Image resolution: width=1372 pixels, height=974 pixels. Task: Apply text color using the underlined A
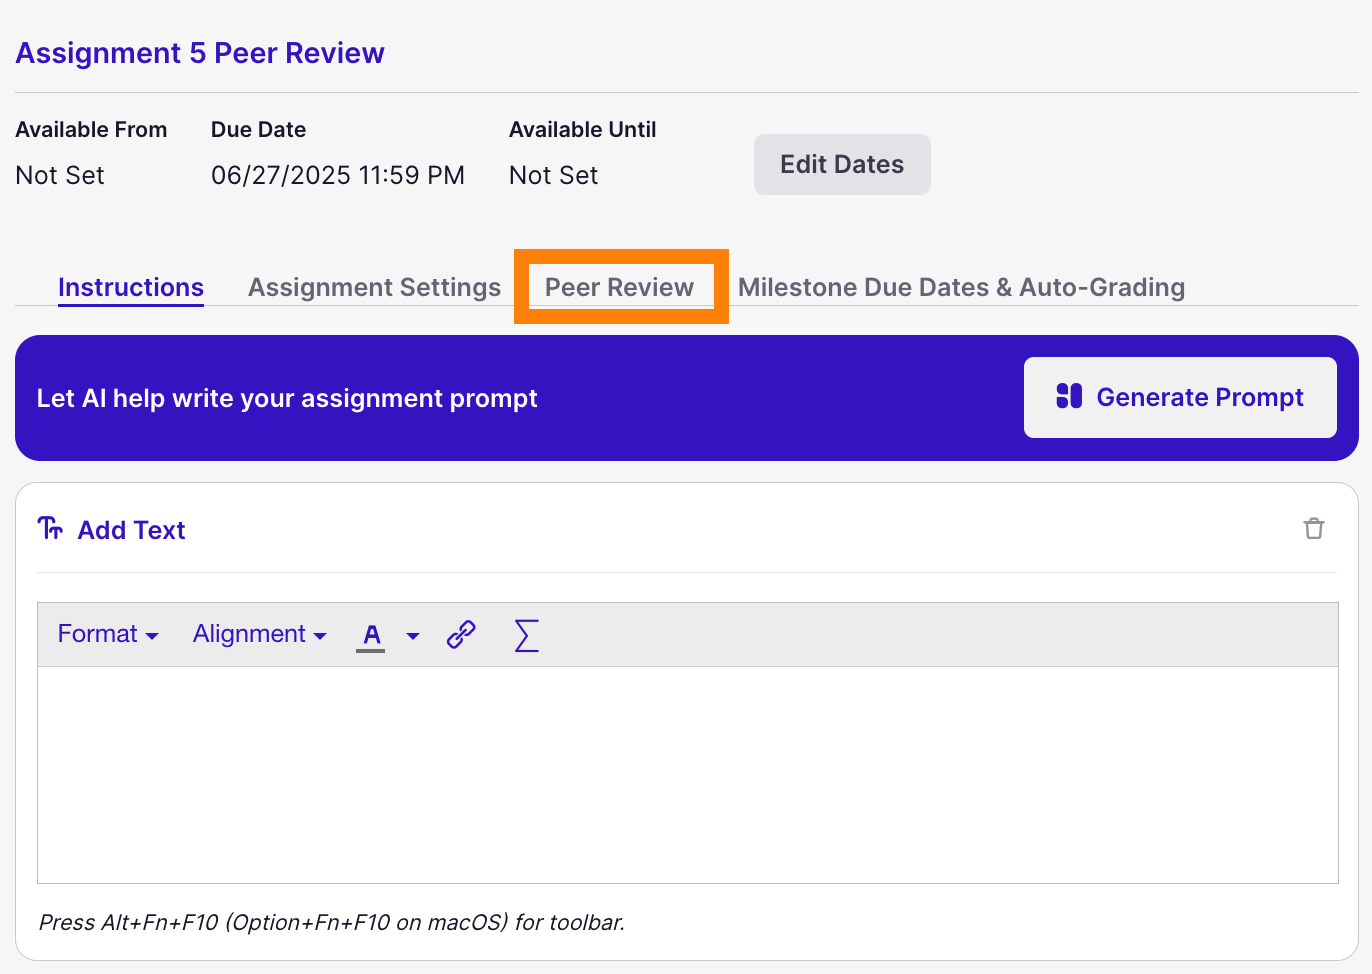coord(371,635)
